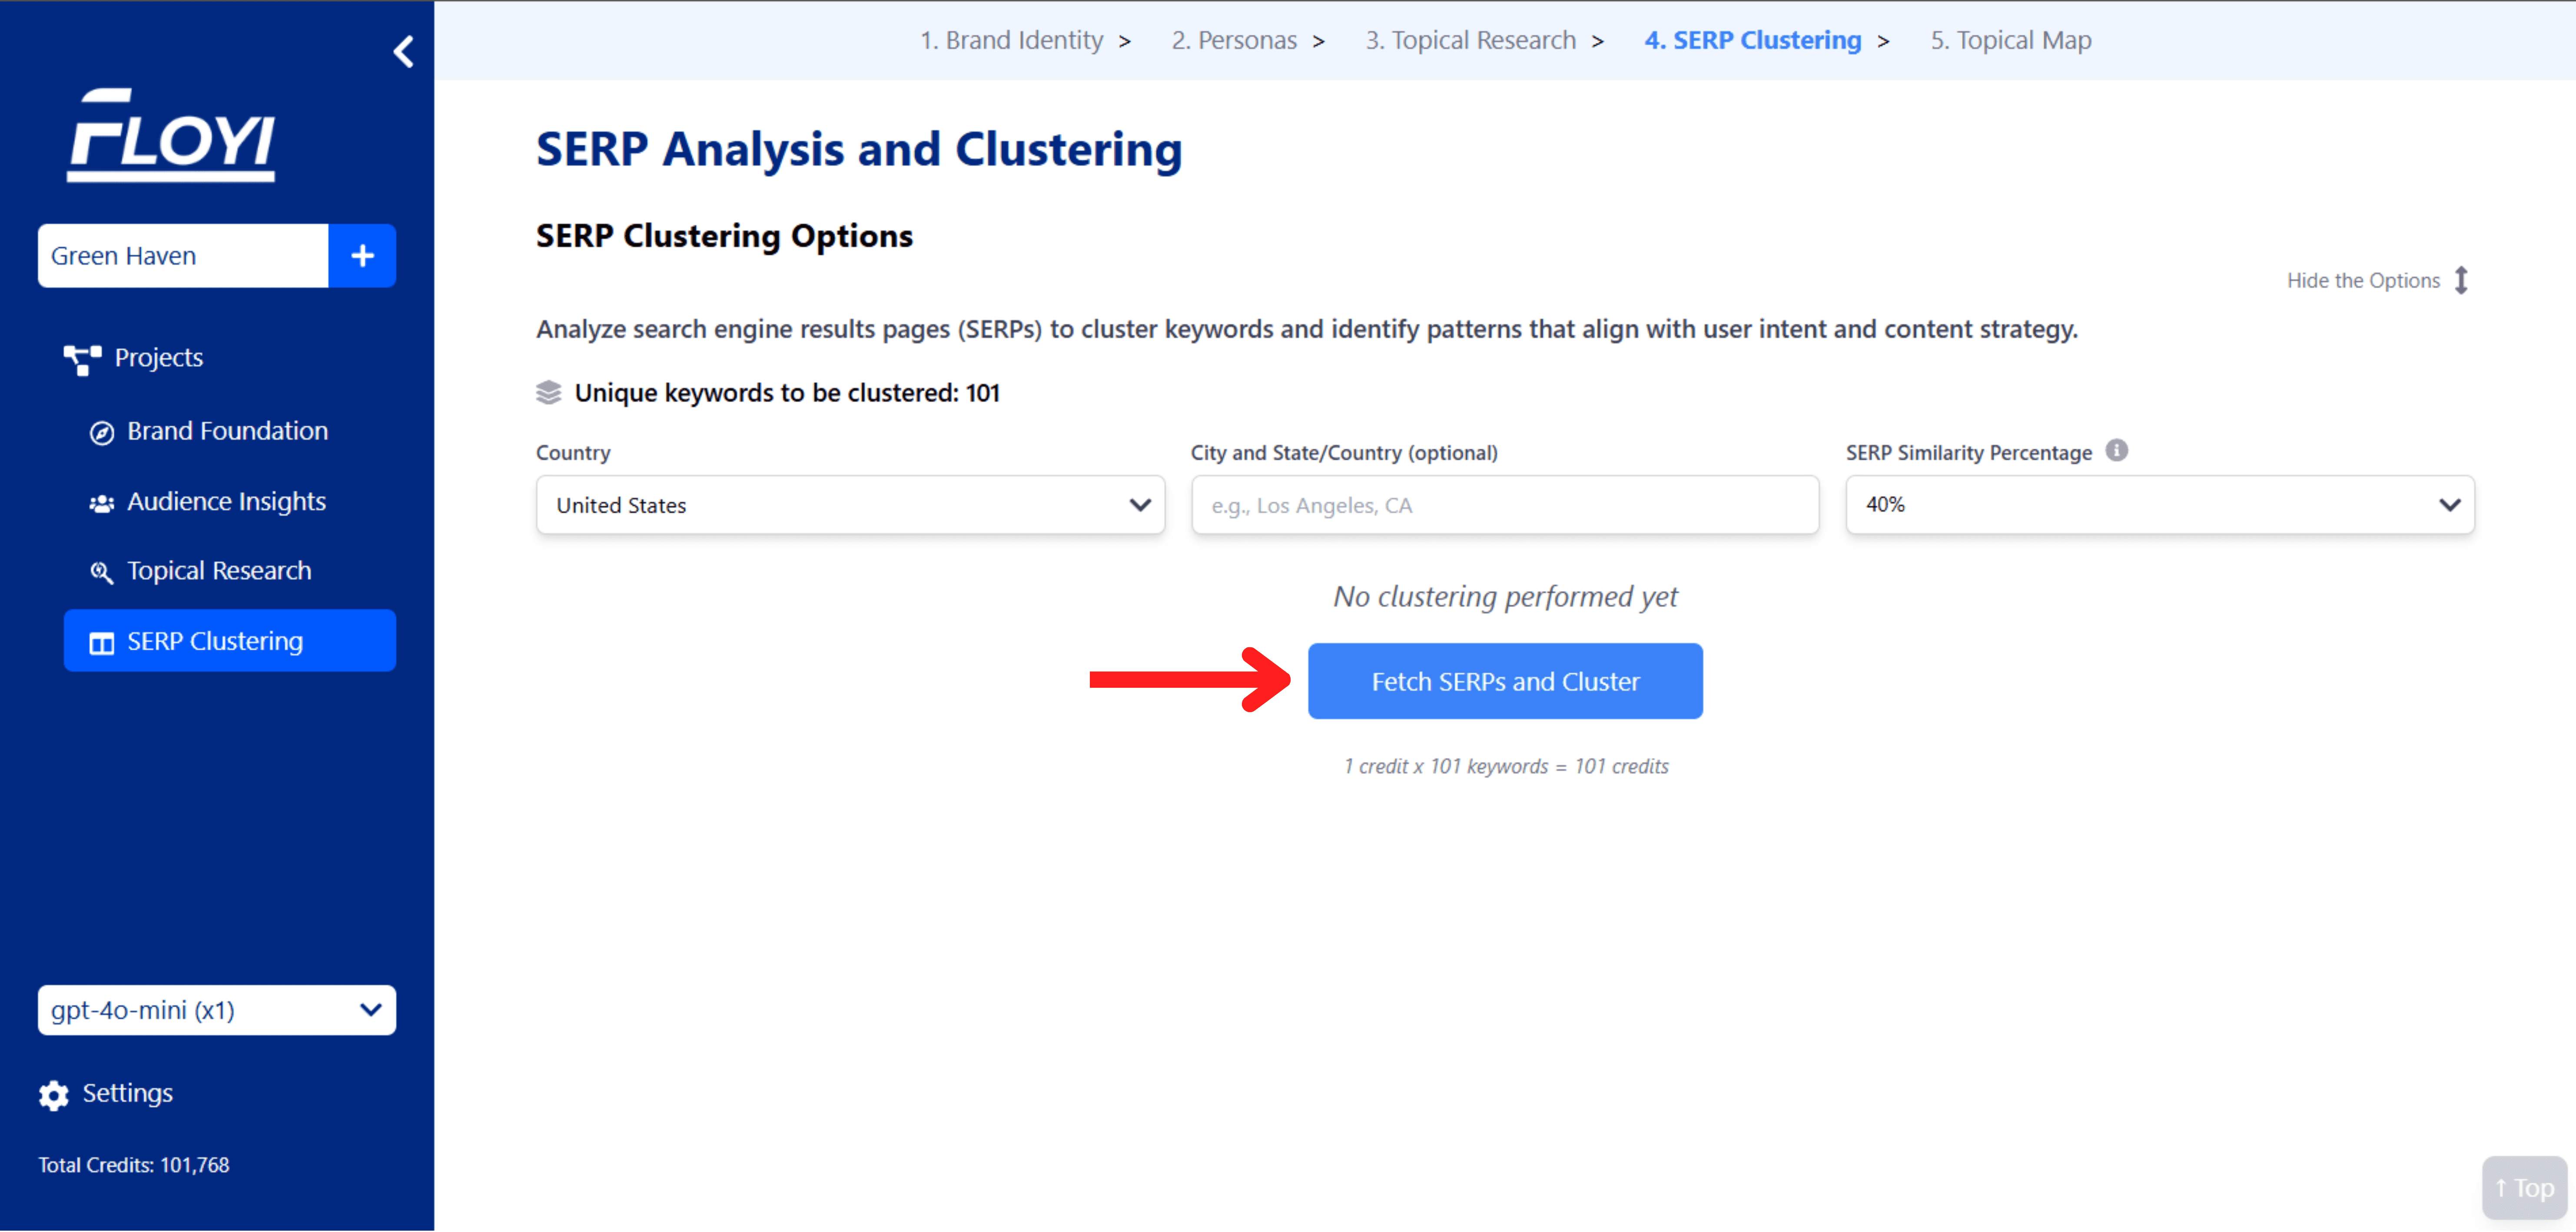
Task: Open Topical Research in the sidebar
Action: [x=219, y=570]
